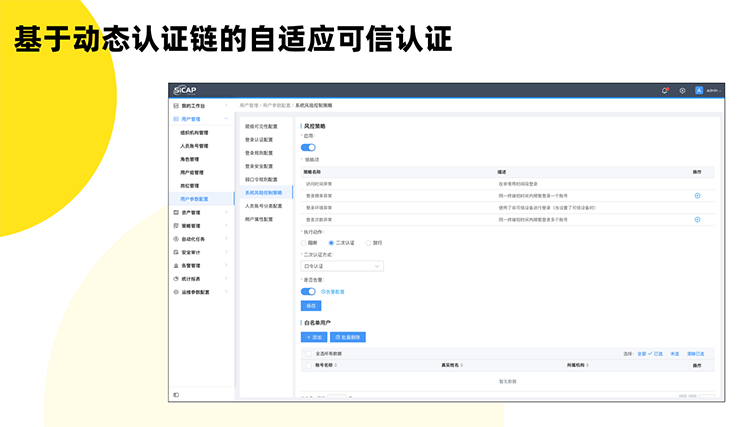Click the SiCAP logo
The height and width of the screenshot is (427, 750).
pyautogui.click(x=187, y=90)
